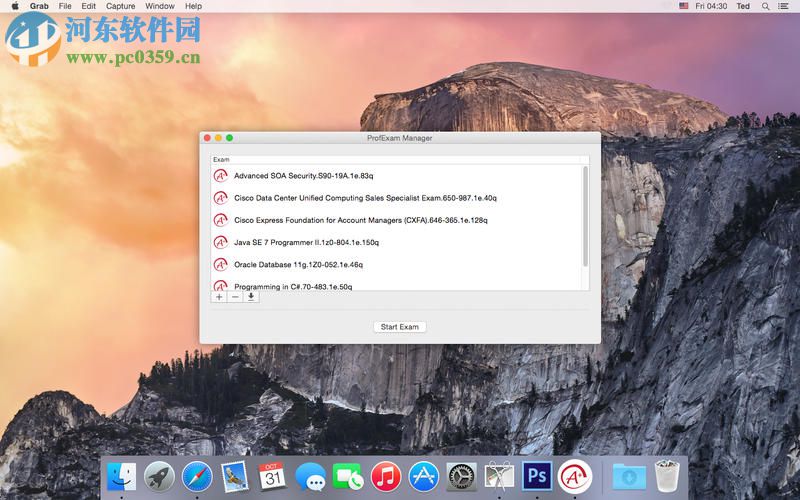The image size is (800, 500).
Task: Click the icon beside Oracle Database 11g exam
Action: tap(220, 264)
